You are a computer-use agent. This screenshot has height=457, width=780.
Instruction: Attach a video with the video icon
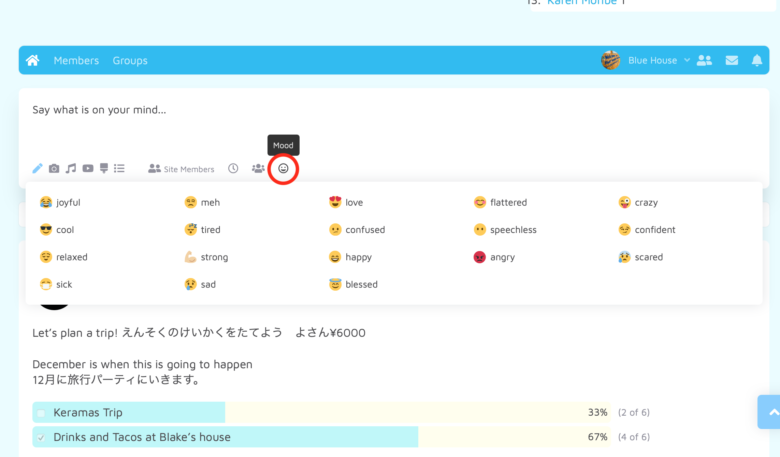pos(88,169)
